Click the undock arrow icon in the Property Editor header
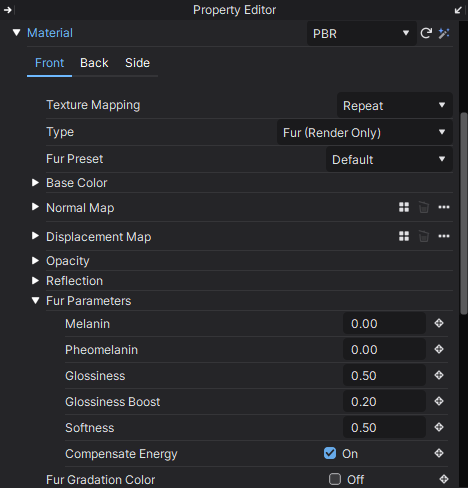Viewport: 468px width, 488px height. [458, 10]
